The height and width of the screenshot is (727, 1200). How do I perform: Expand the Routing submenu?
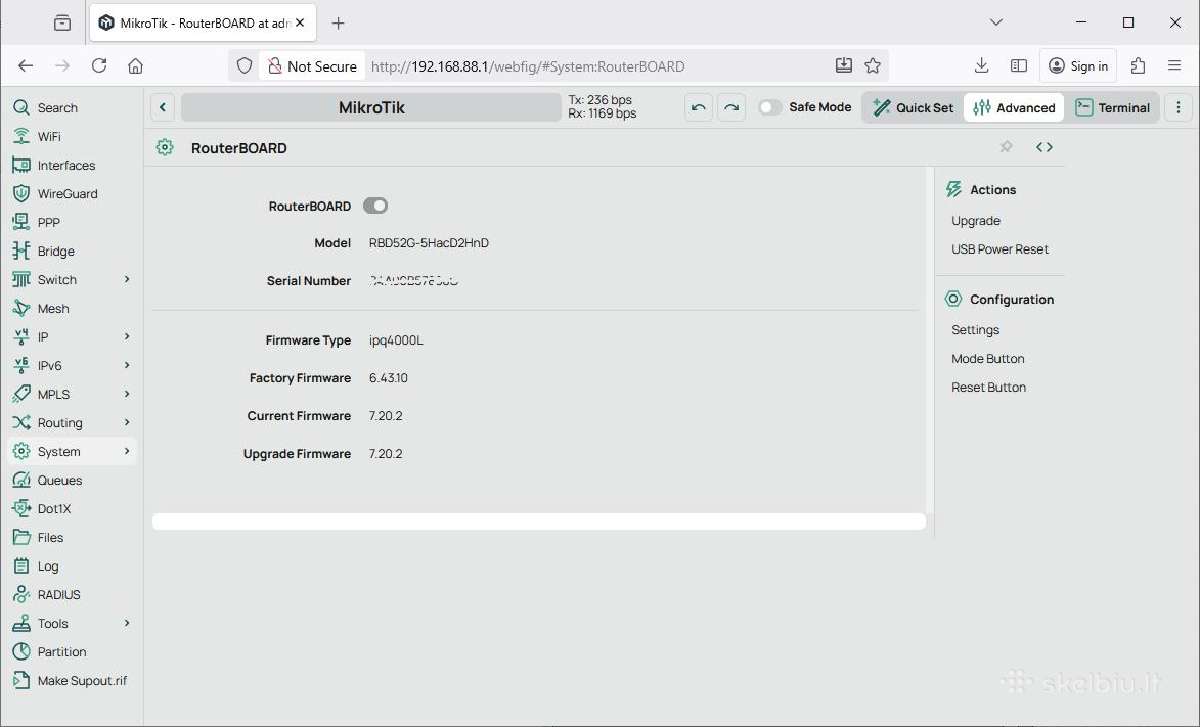click(x=127, y=423)
